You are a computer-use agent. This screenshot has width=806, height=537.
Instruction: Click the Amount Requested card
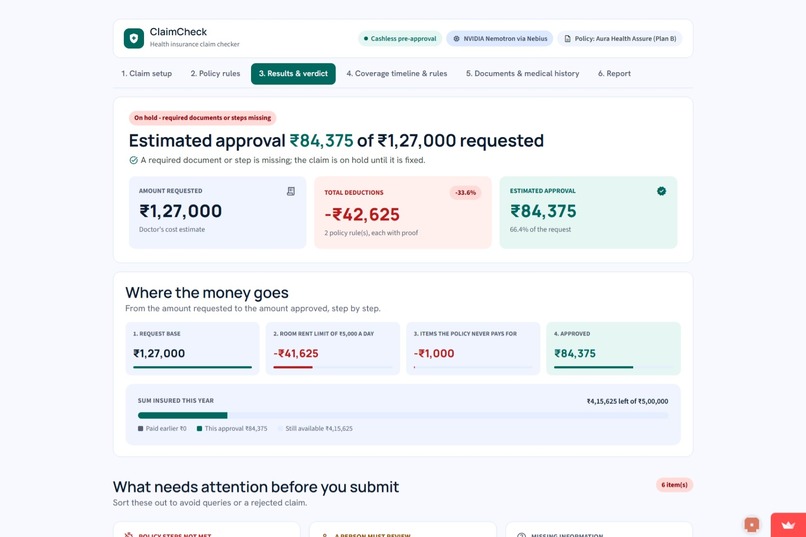tap(217, 213)
